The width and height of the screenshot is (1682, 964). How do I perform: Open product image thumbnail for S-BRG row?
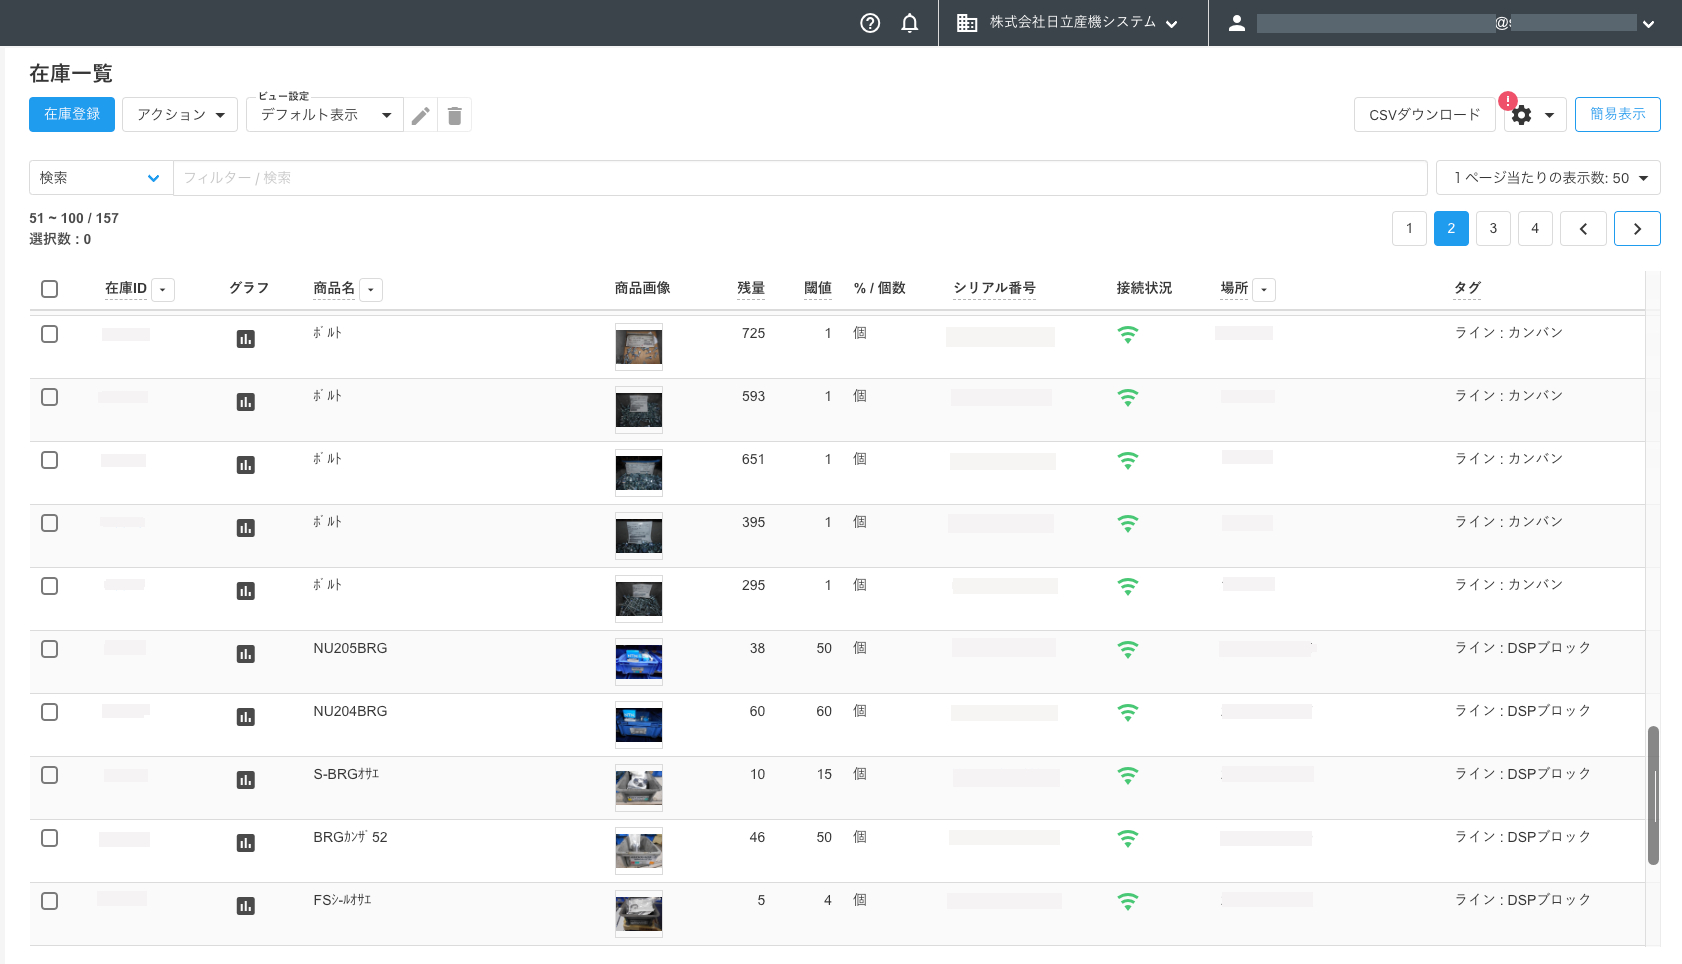pyautogui.click(x=639, y=788)
